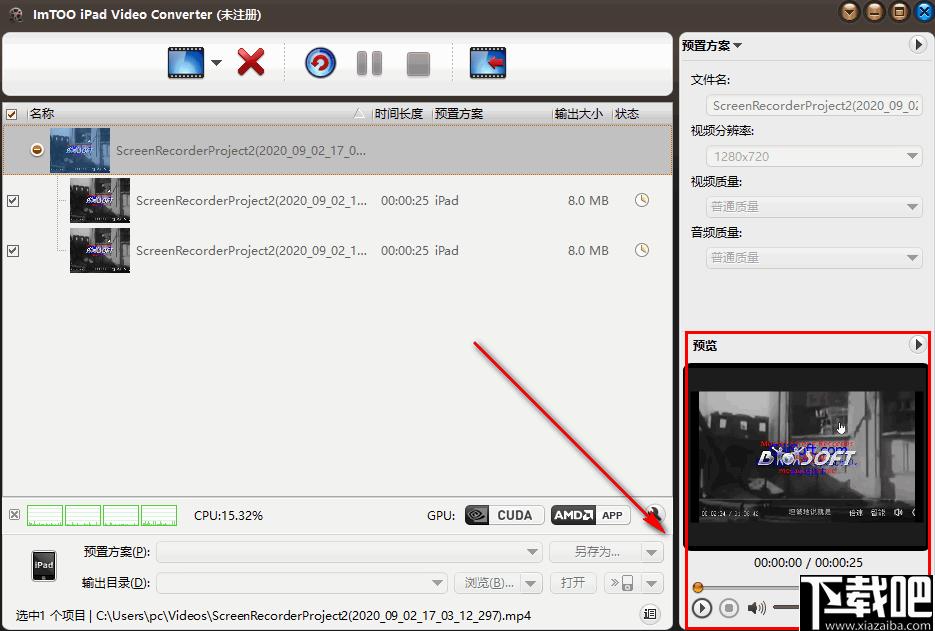Stop the preview playback
The height and width of the screenshot is (631, 935).
click(x=729, y=608)
